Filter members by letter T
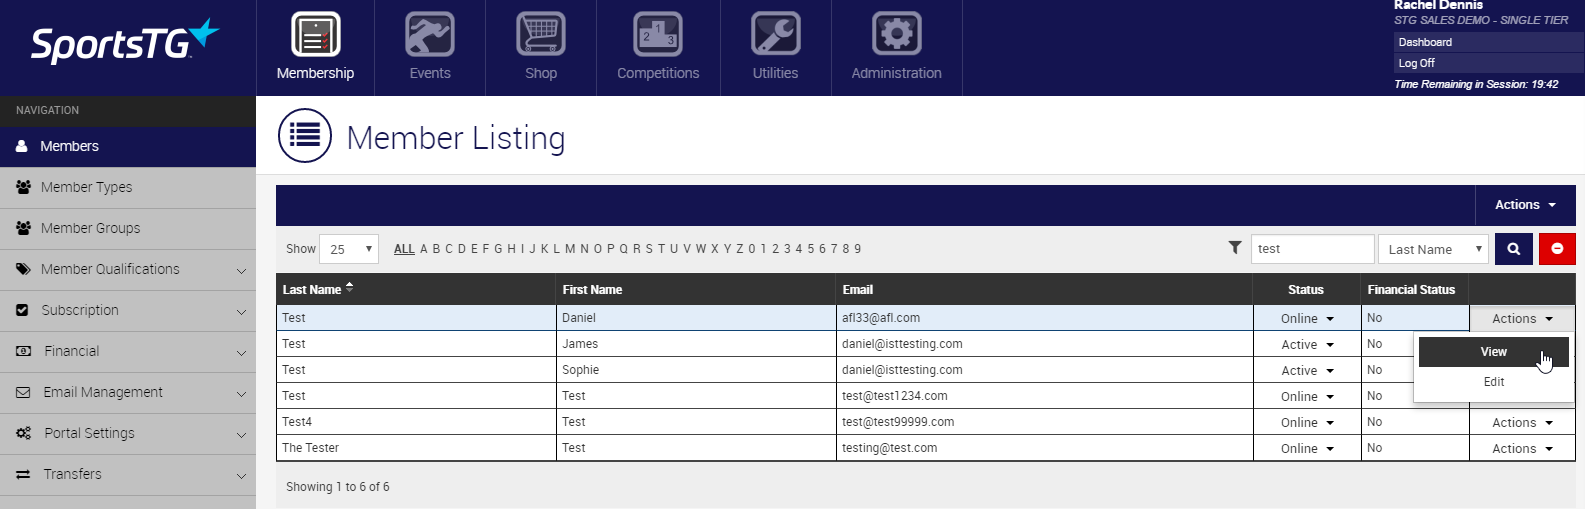1585x509 pixels. coord(661,249)
